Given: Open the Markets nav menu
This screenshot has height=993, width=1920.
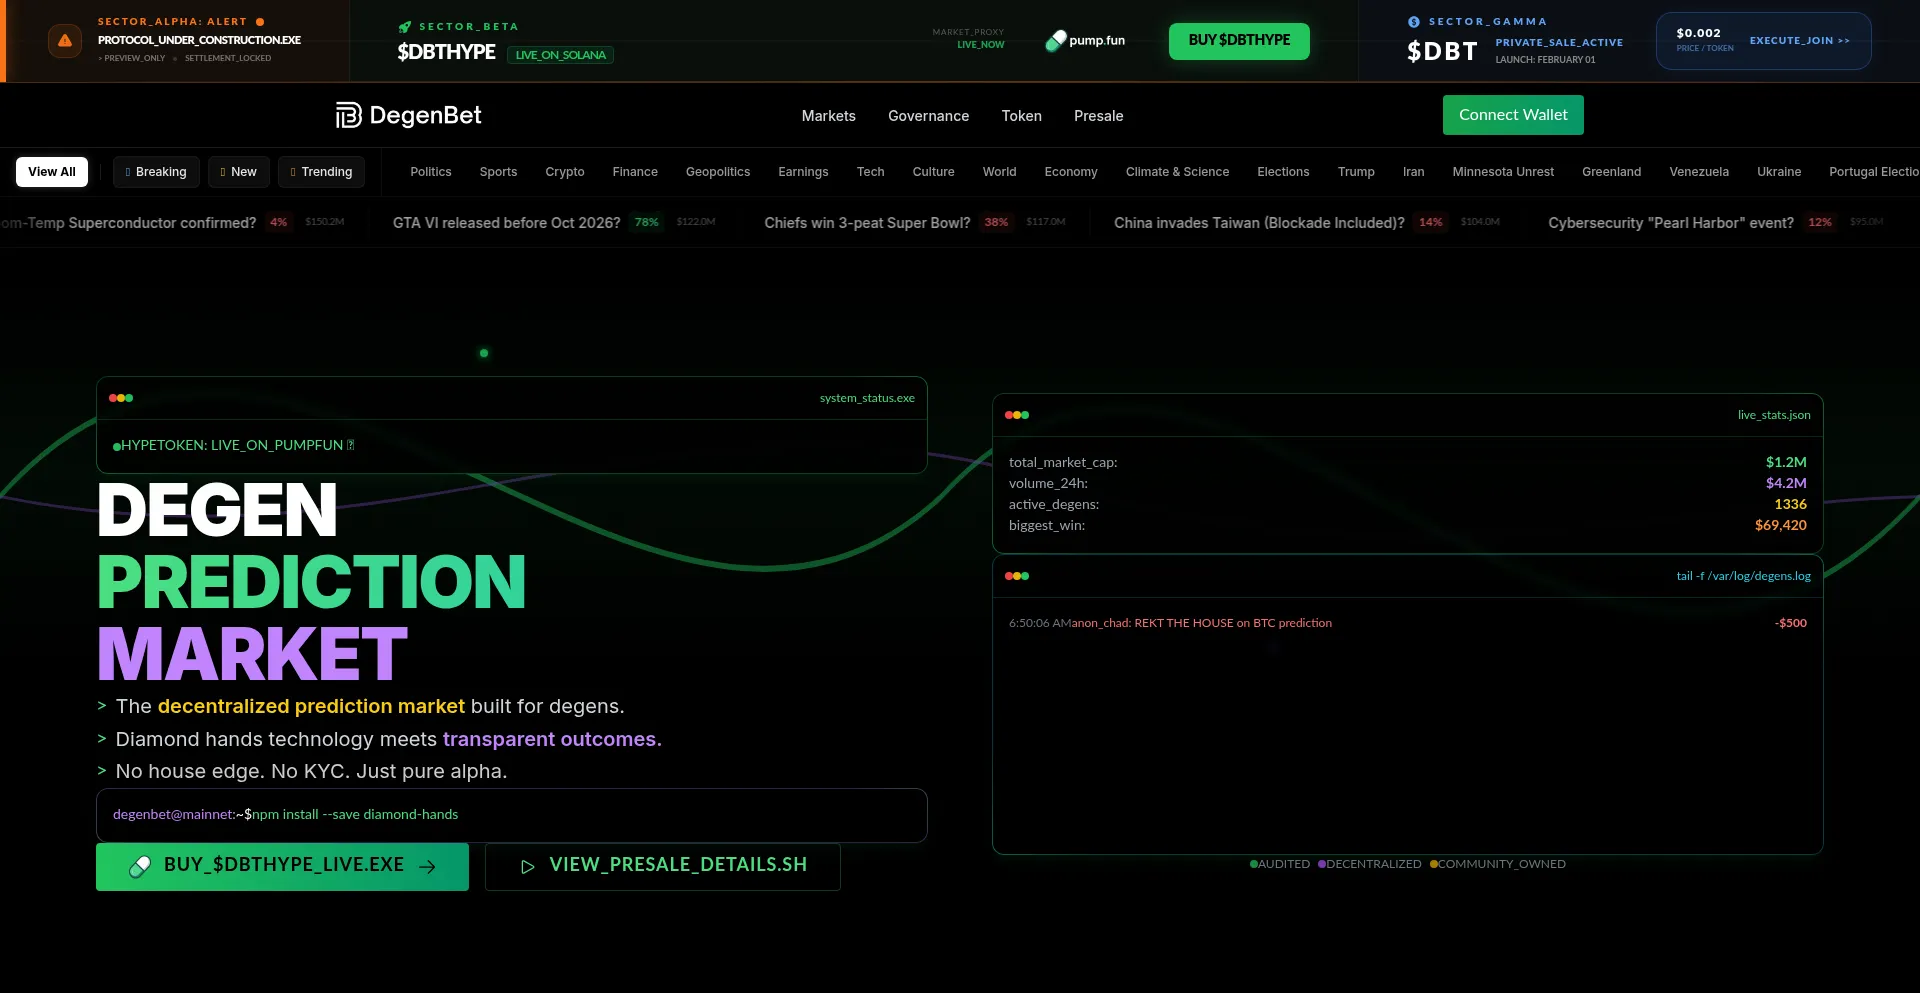Looking at the screenshot, I should (828, 116).
